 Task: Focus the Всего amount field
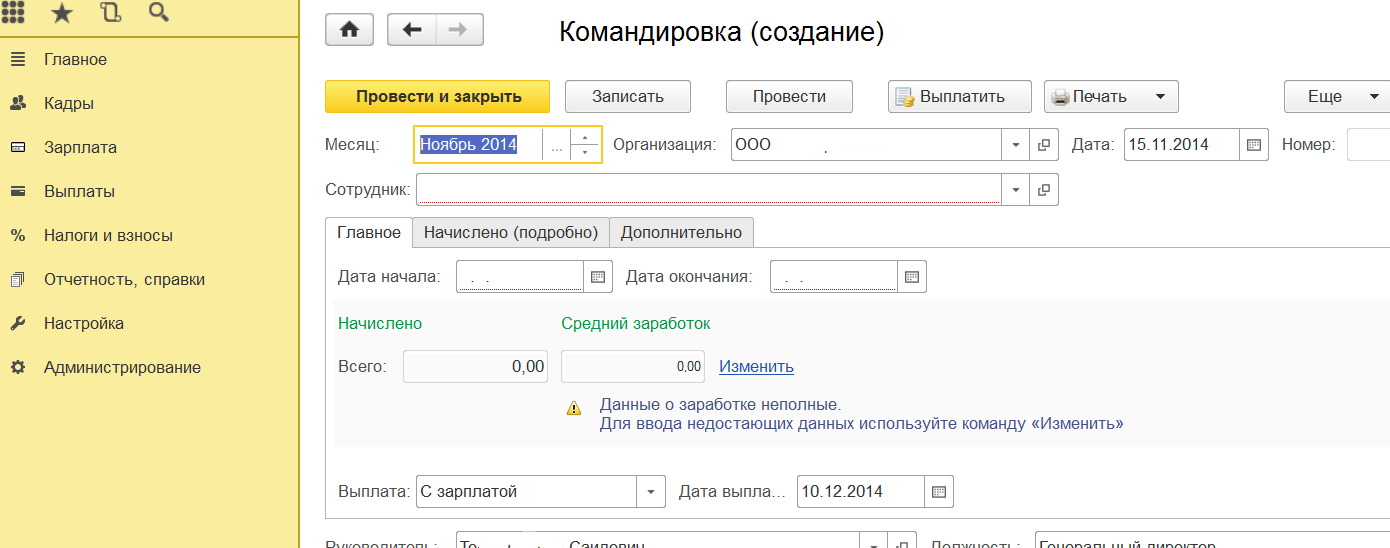tap(476, 366)
